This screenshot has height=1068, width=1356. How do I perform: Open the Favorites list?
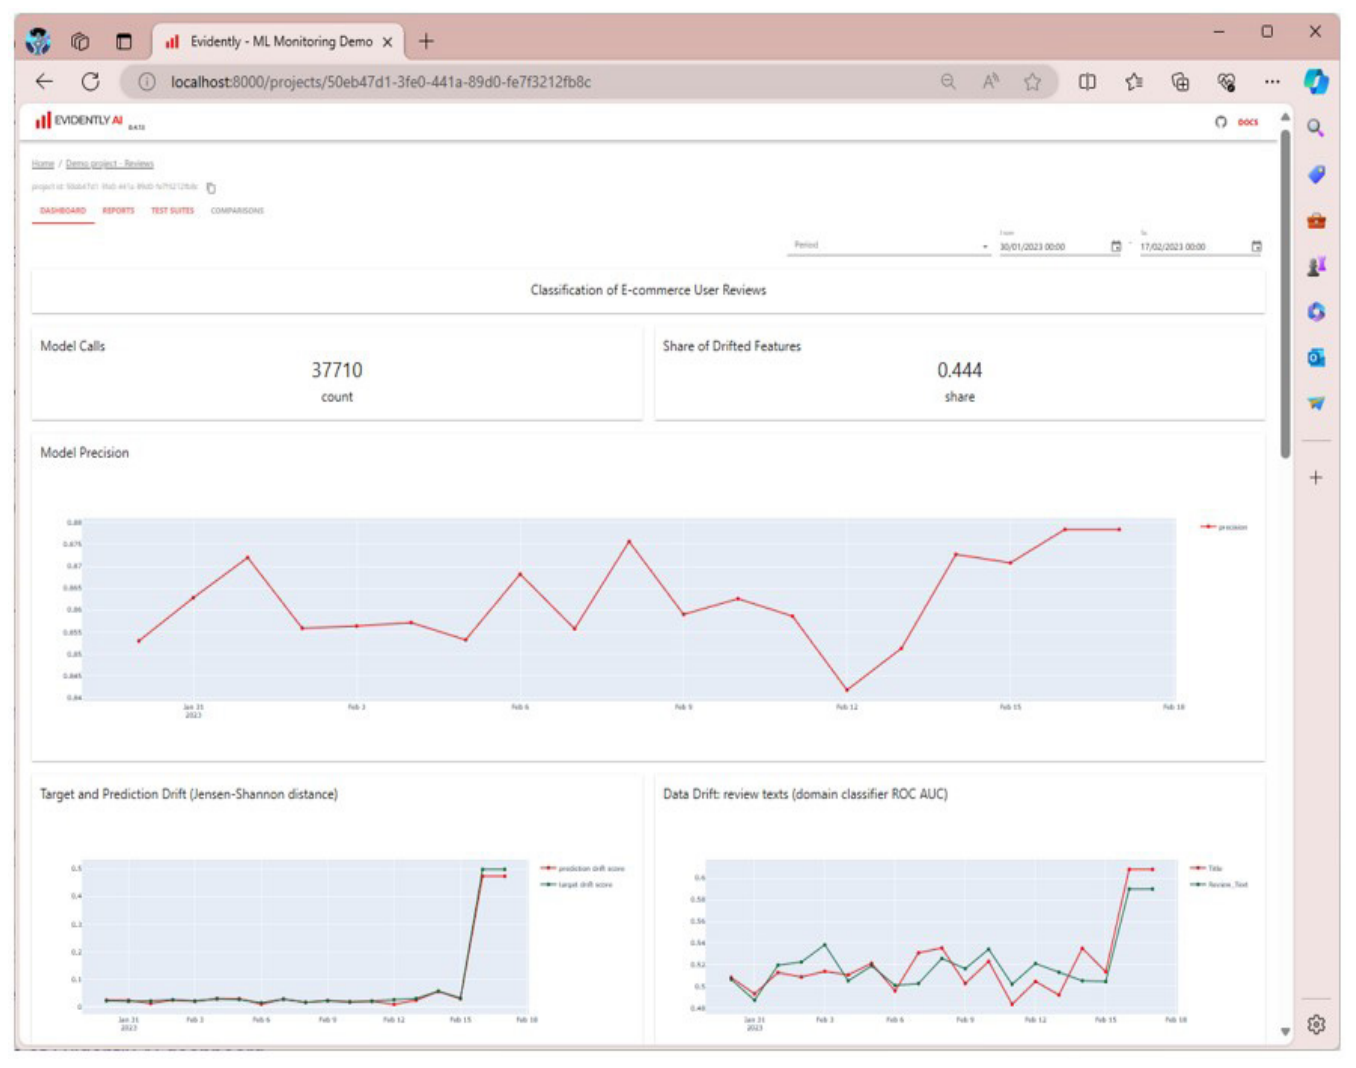1134,82
